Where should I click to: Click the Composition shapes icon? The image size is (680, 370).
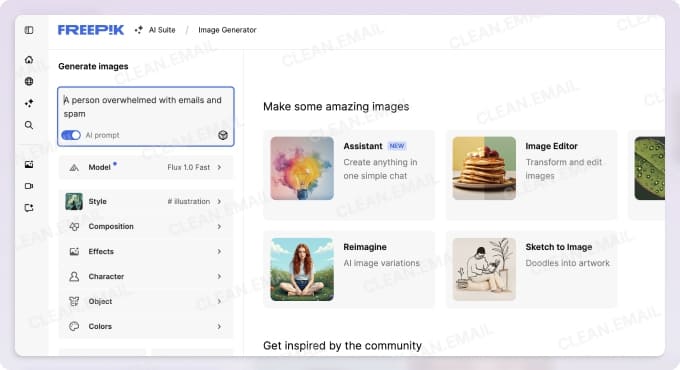pos(74,226)
